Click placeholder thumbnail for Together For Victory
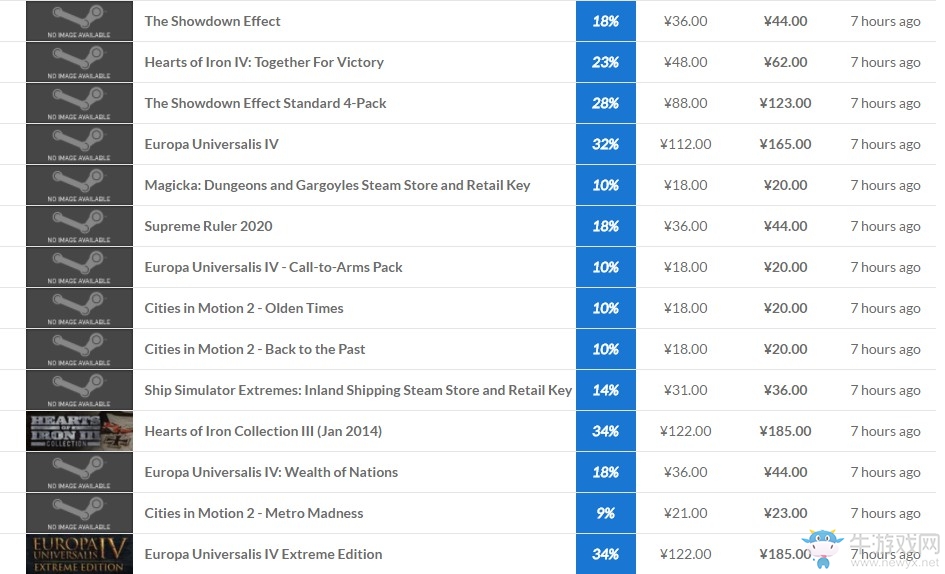Viewport: 945px width, 574px height. point(80,62)
